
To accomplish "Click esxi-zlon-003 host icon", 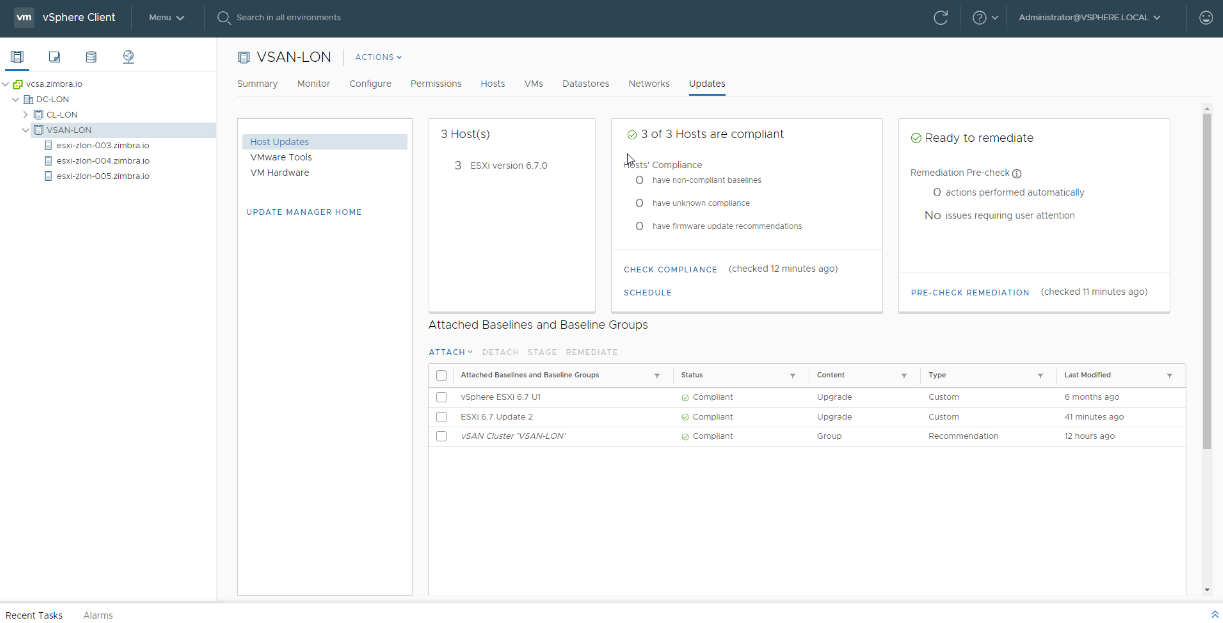I will tap(48, 145).
